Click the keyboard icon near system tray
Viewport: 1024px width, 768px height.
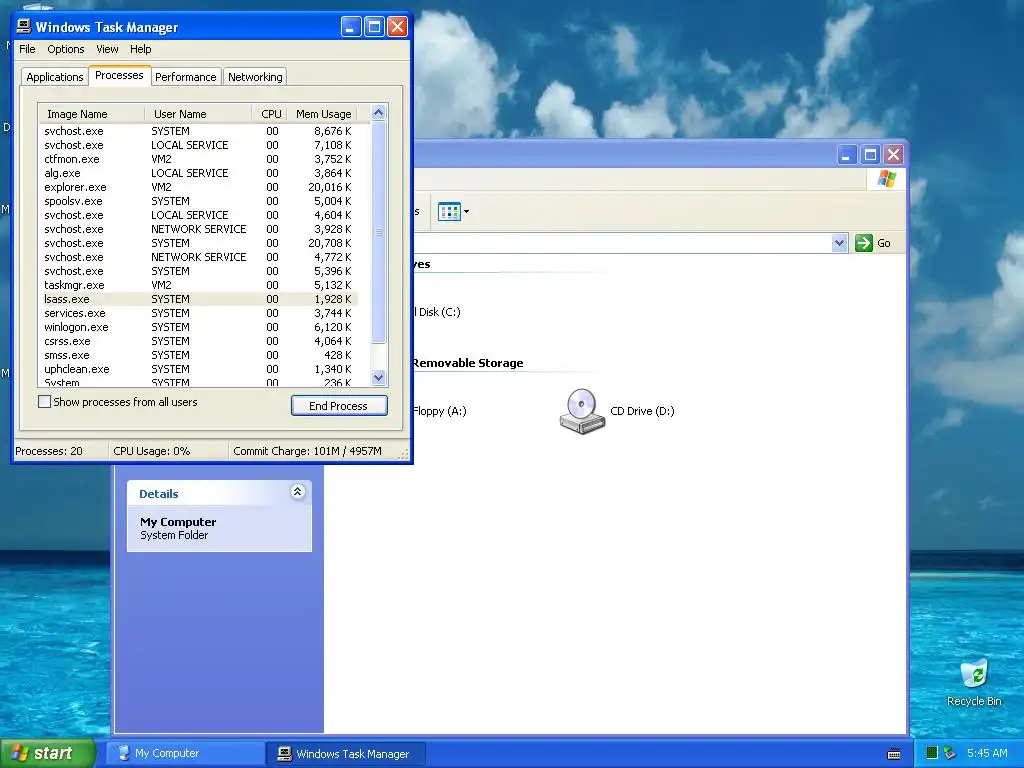894,754
